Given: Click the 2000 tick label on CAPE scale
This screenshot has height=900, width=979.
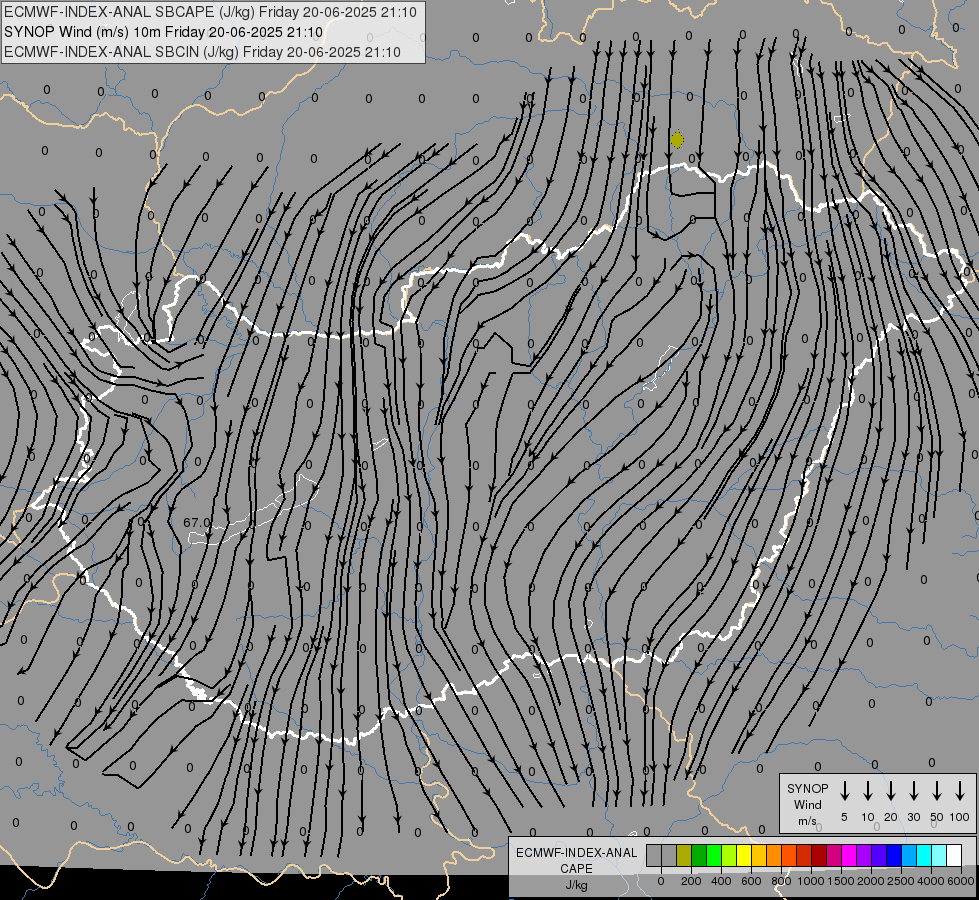Looking at the screenshot, I should (871, 881).
